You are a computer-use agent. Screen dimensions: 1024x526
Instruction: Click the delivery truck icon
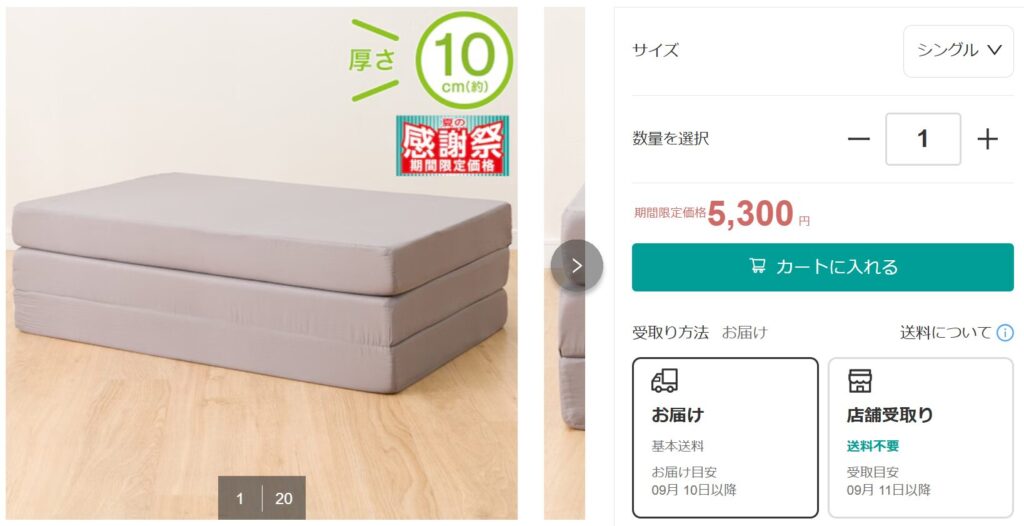pos(664,380)
